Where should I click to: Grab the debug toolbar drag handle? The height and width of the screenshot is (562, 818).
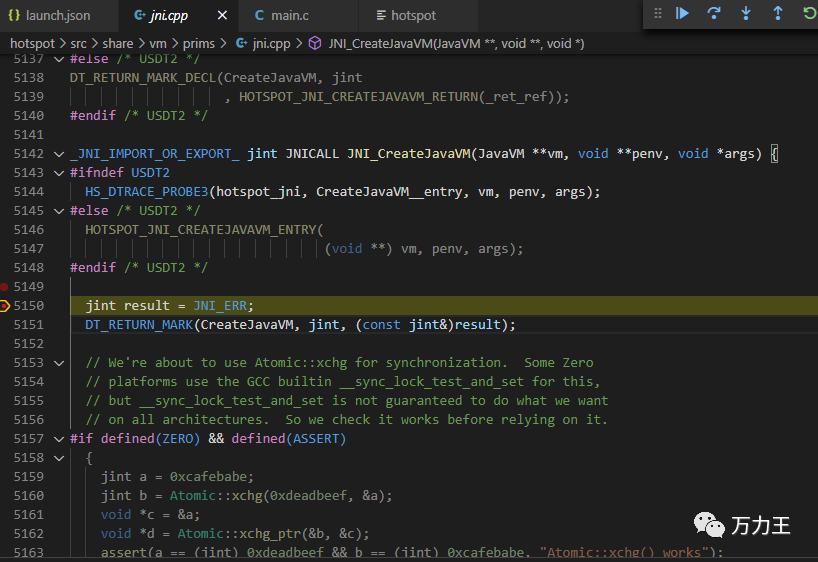pyautogui.click(x=657, y=14)
